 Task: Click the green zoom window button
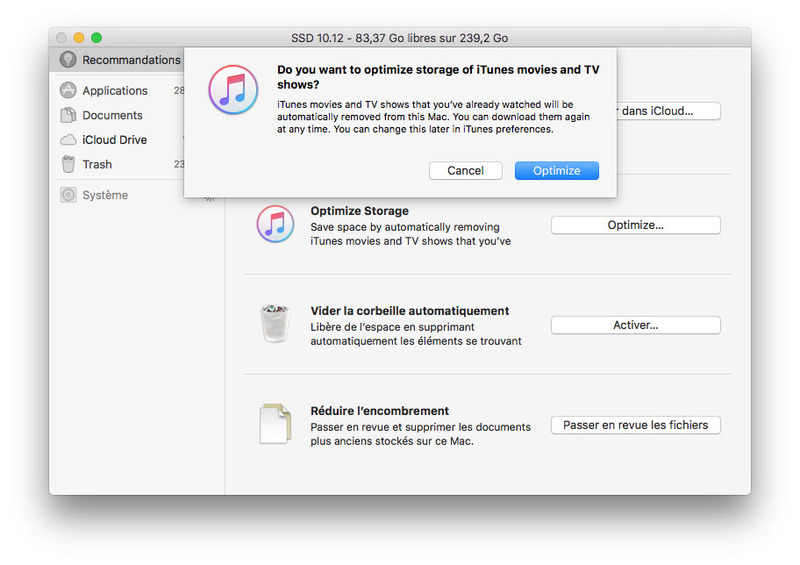(96, 38)
